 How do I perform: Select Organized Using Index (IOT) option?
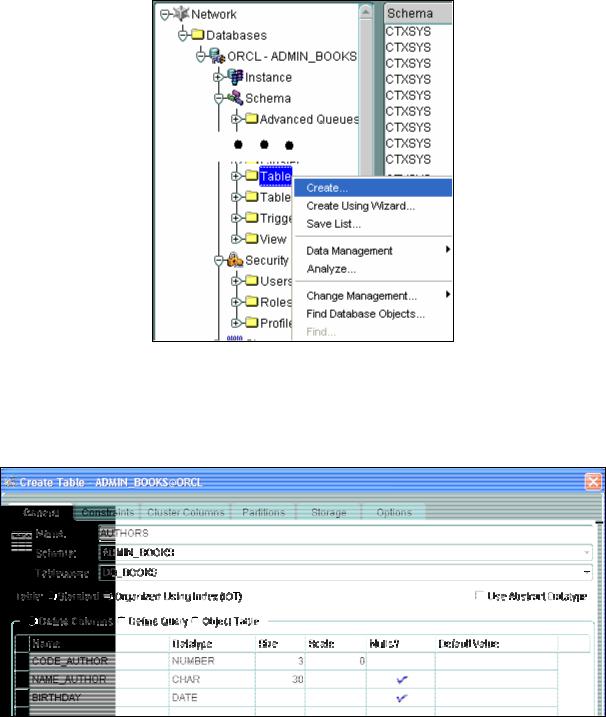coord(109,596)
